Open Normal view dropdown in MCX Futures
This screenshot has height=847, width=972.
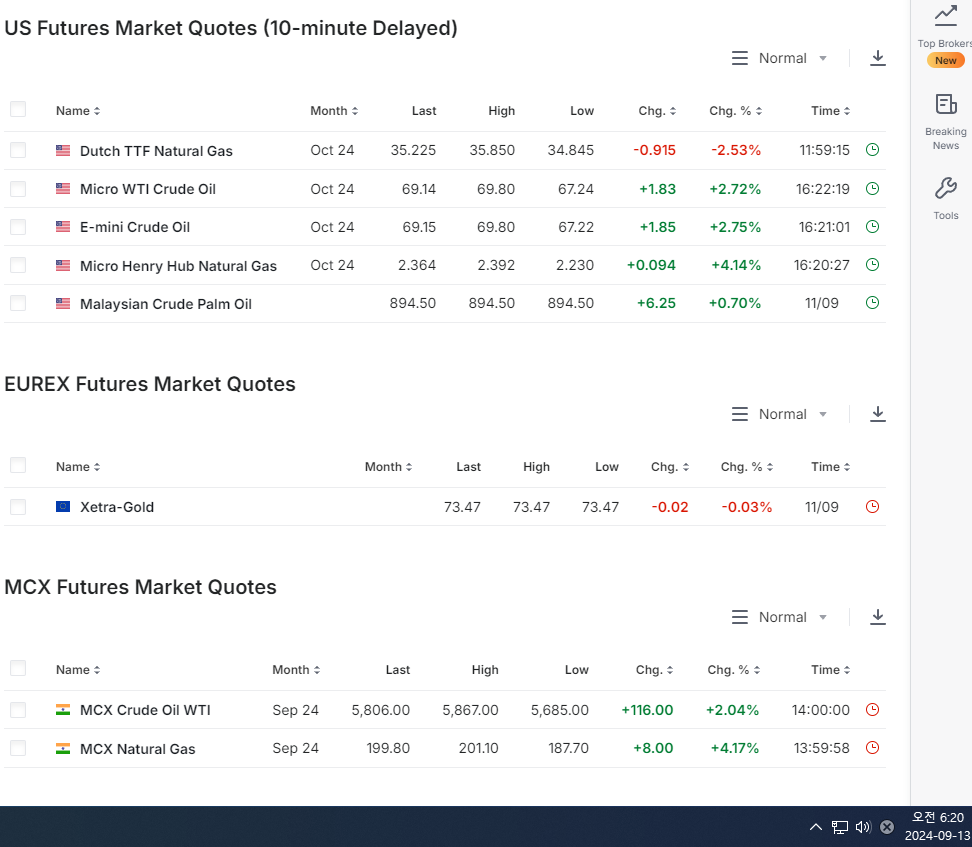793,617
